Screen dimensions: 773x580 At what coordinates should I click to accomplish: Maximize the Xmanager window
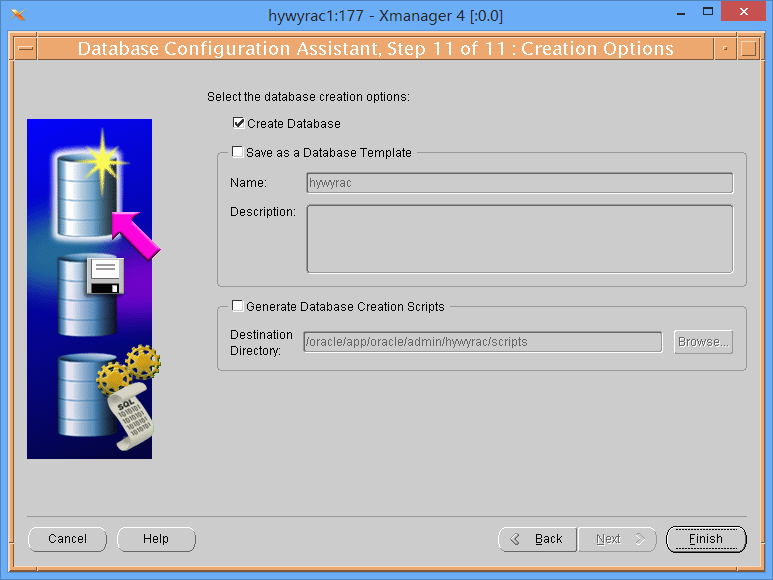(x=708, y=12)
